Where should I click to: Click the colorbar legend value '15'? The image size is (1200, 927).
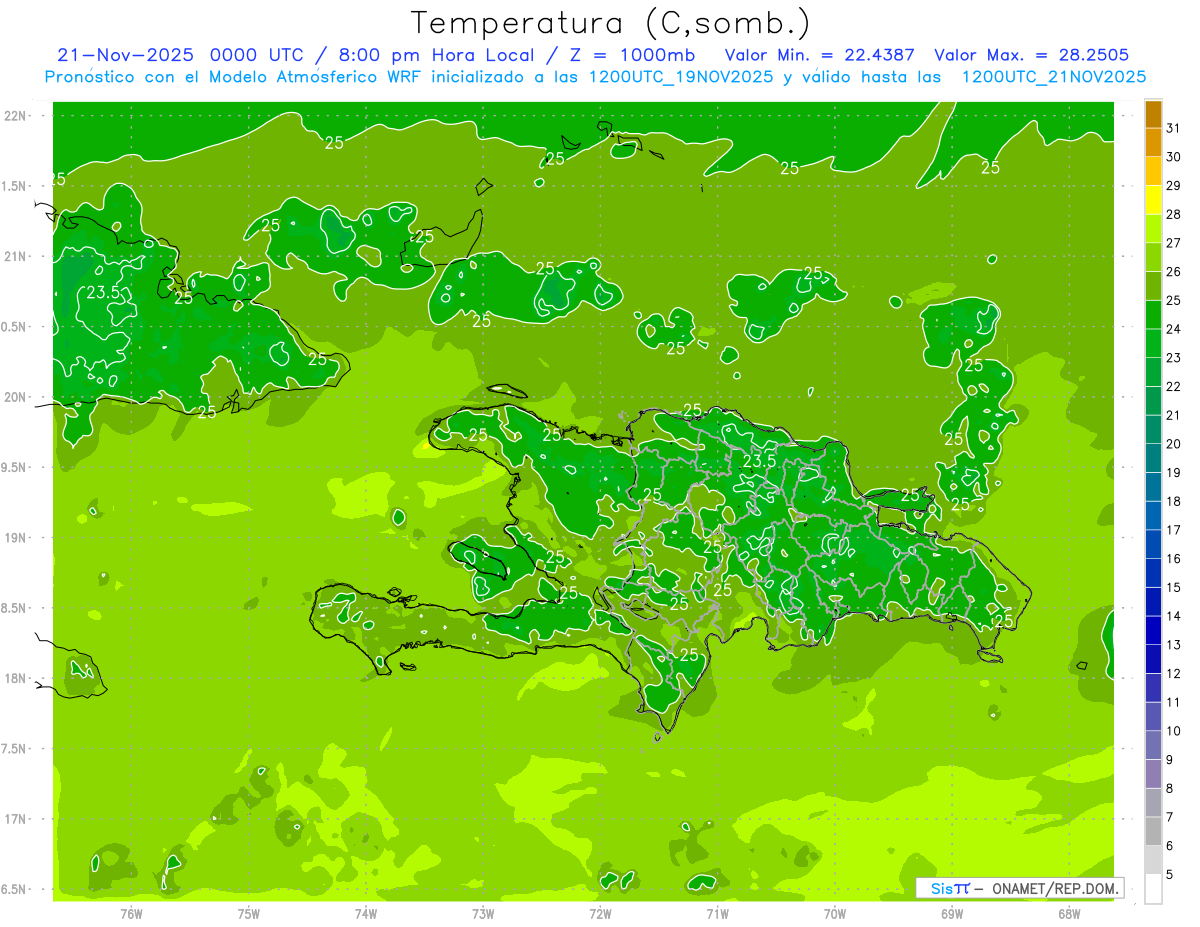tap(1174, 587)
